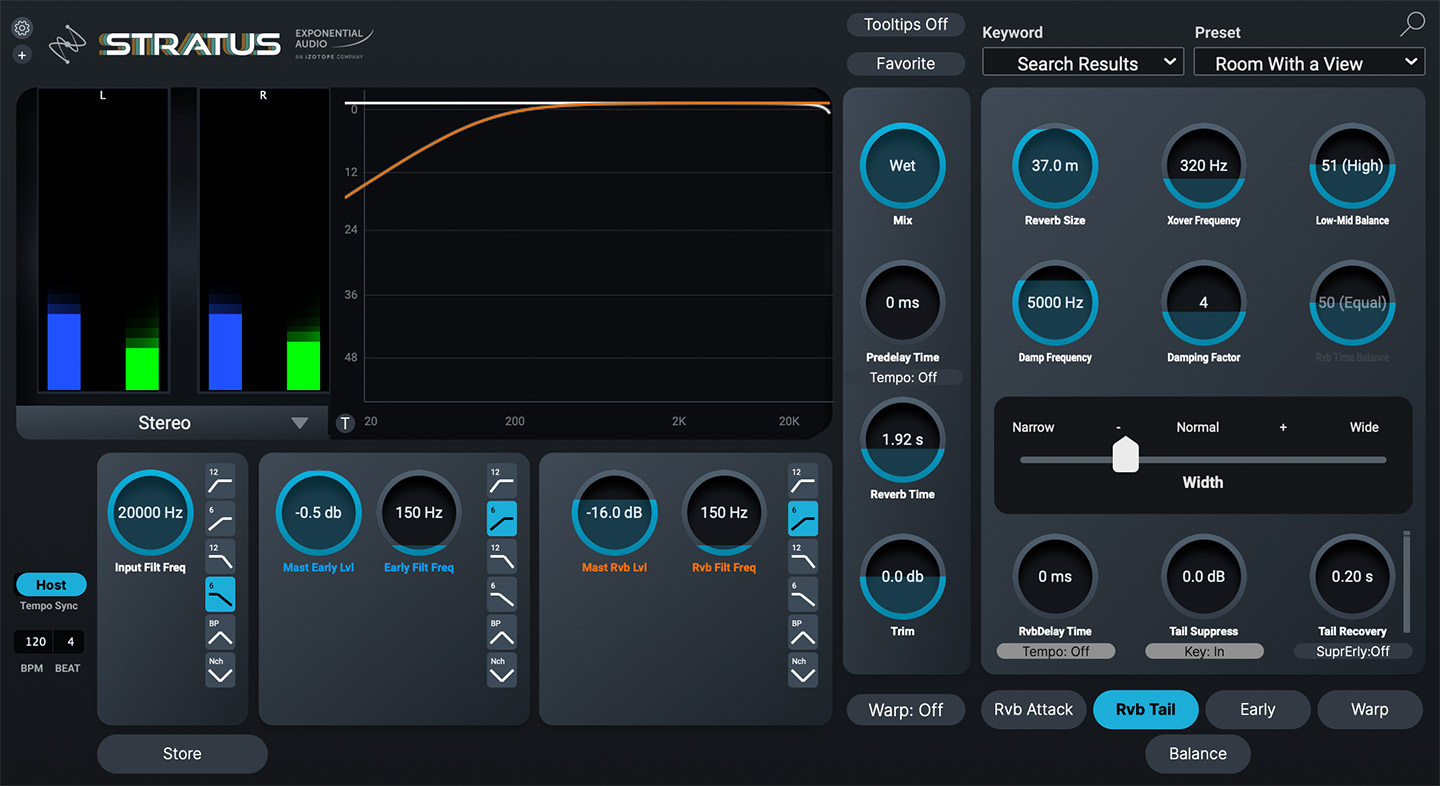Click the Reverb Size 37.0 m knob
Image resolution: width=1440 pixels, height=786 pixels.
1055,166
